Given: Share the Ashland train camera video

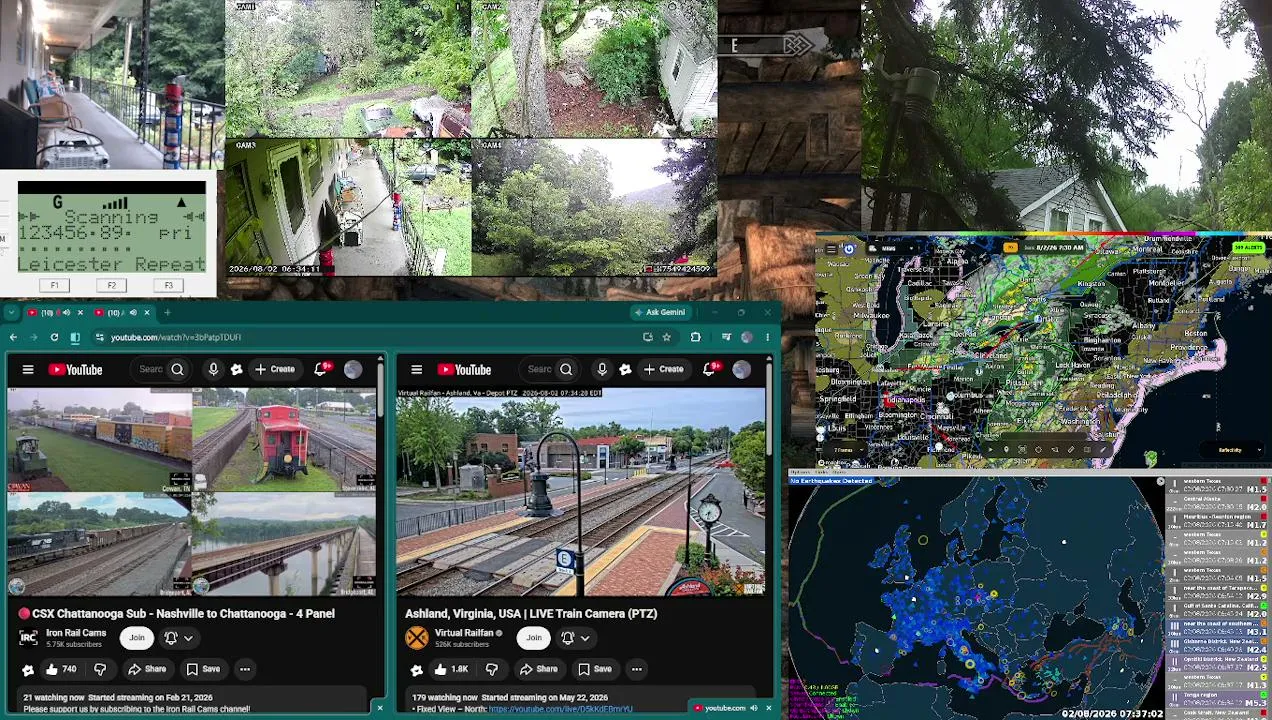Looking at the screenshot, I should [538, 669].
